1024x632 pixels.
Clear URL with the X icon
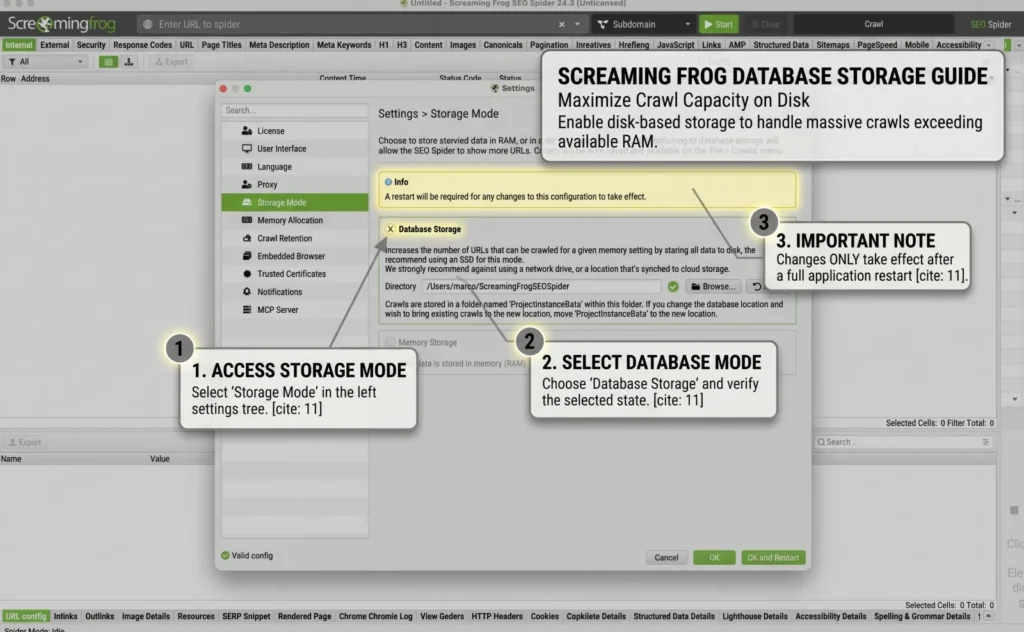click(562, 24)
